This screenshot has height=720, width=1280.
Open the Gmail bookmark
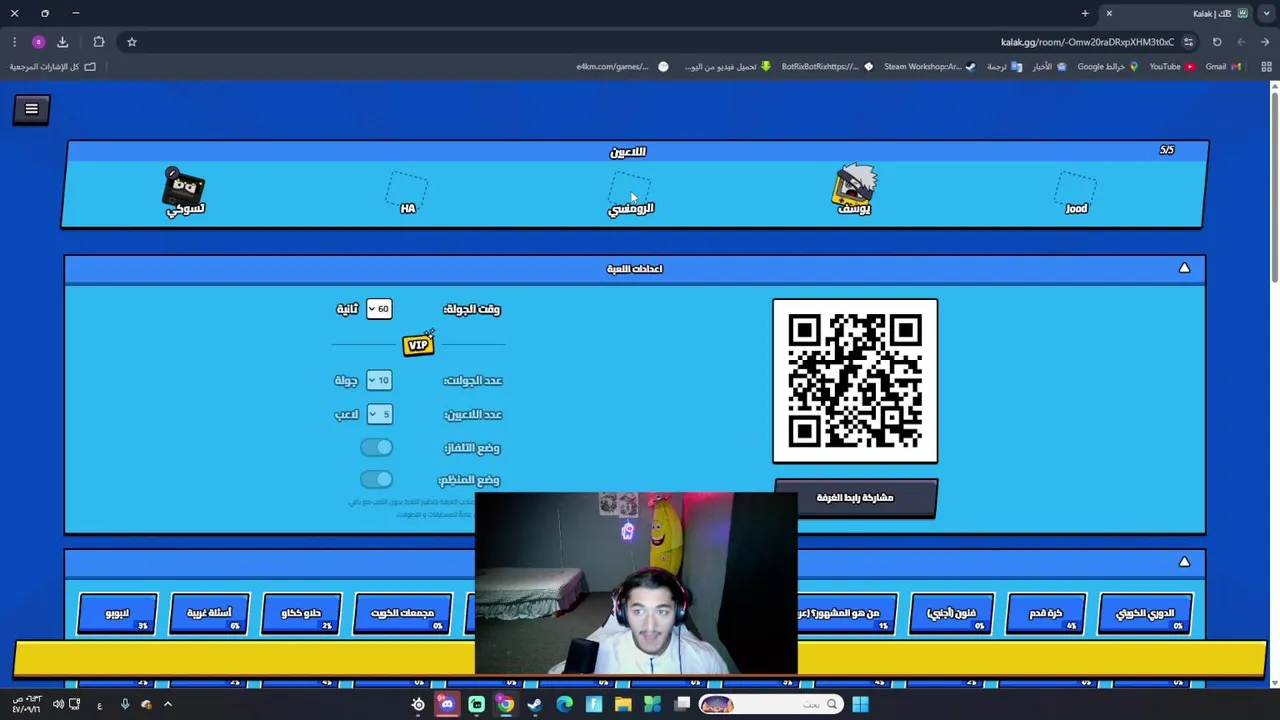(1223, 67)
